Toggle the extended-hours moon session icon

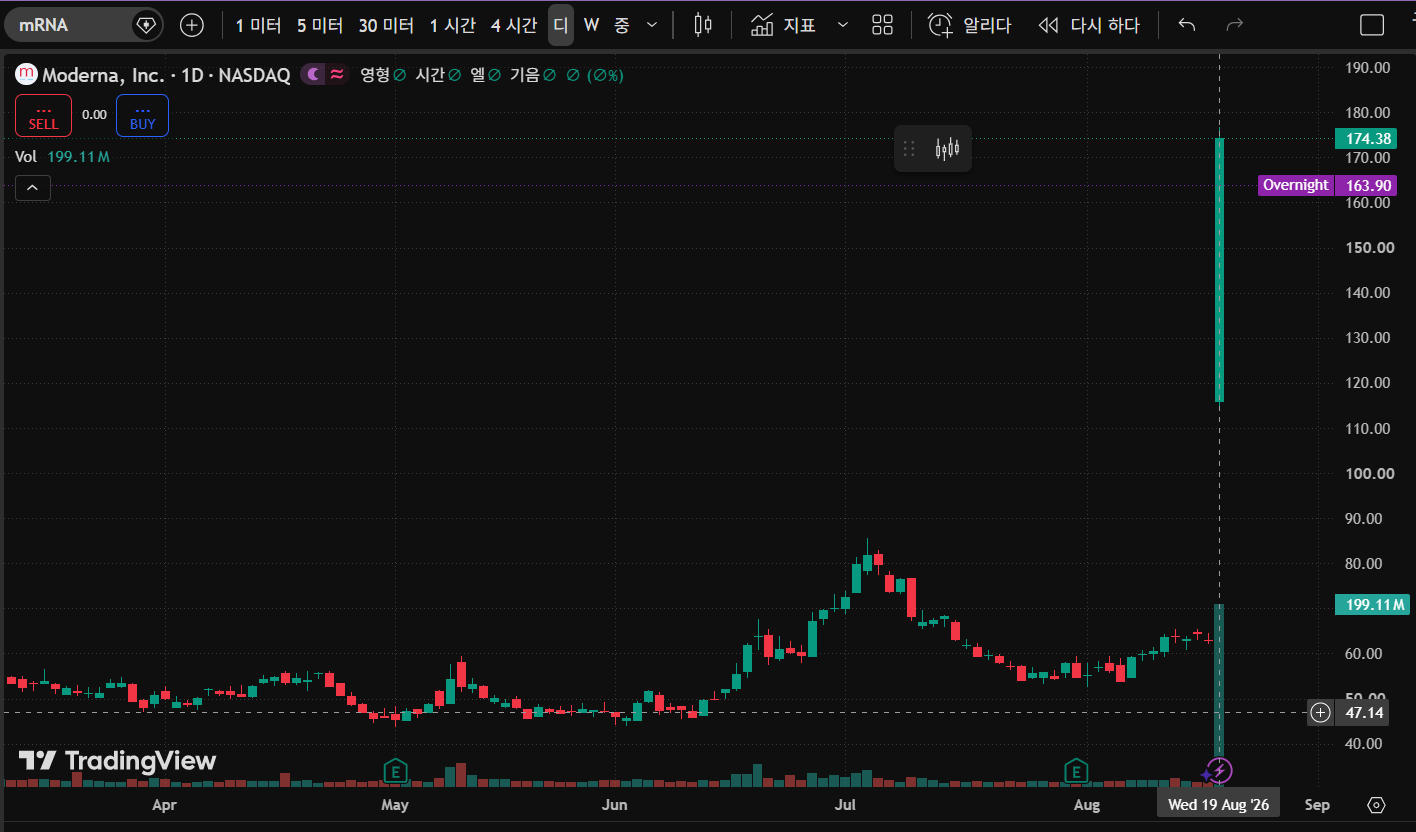point(313,74)
